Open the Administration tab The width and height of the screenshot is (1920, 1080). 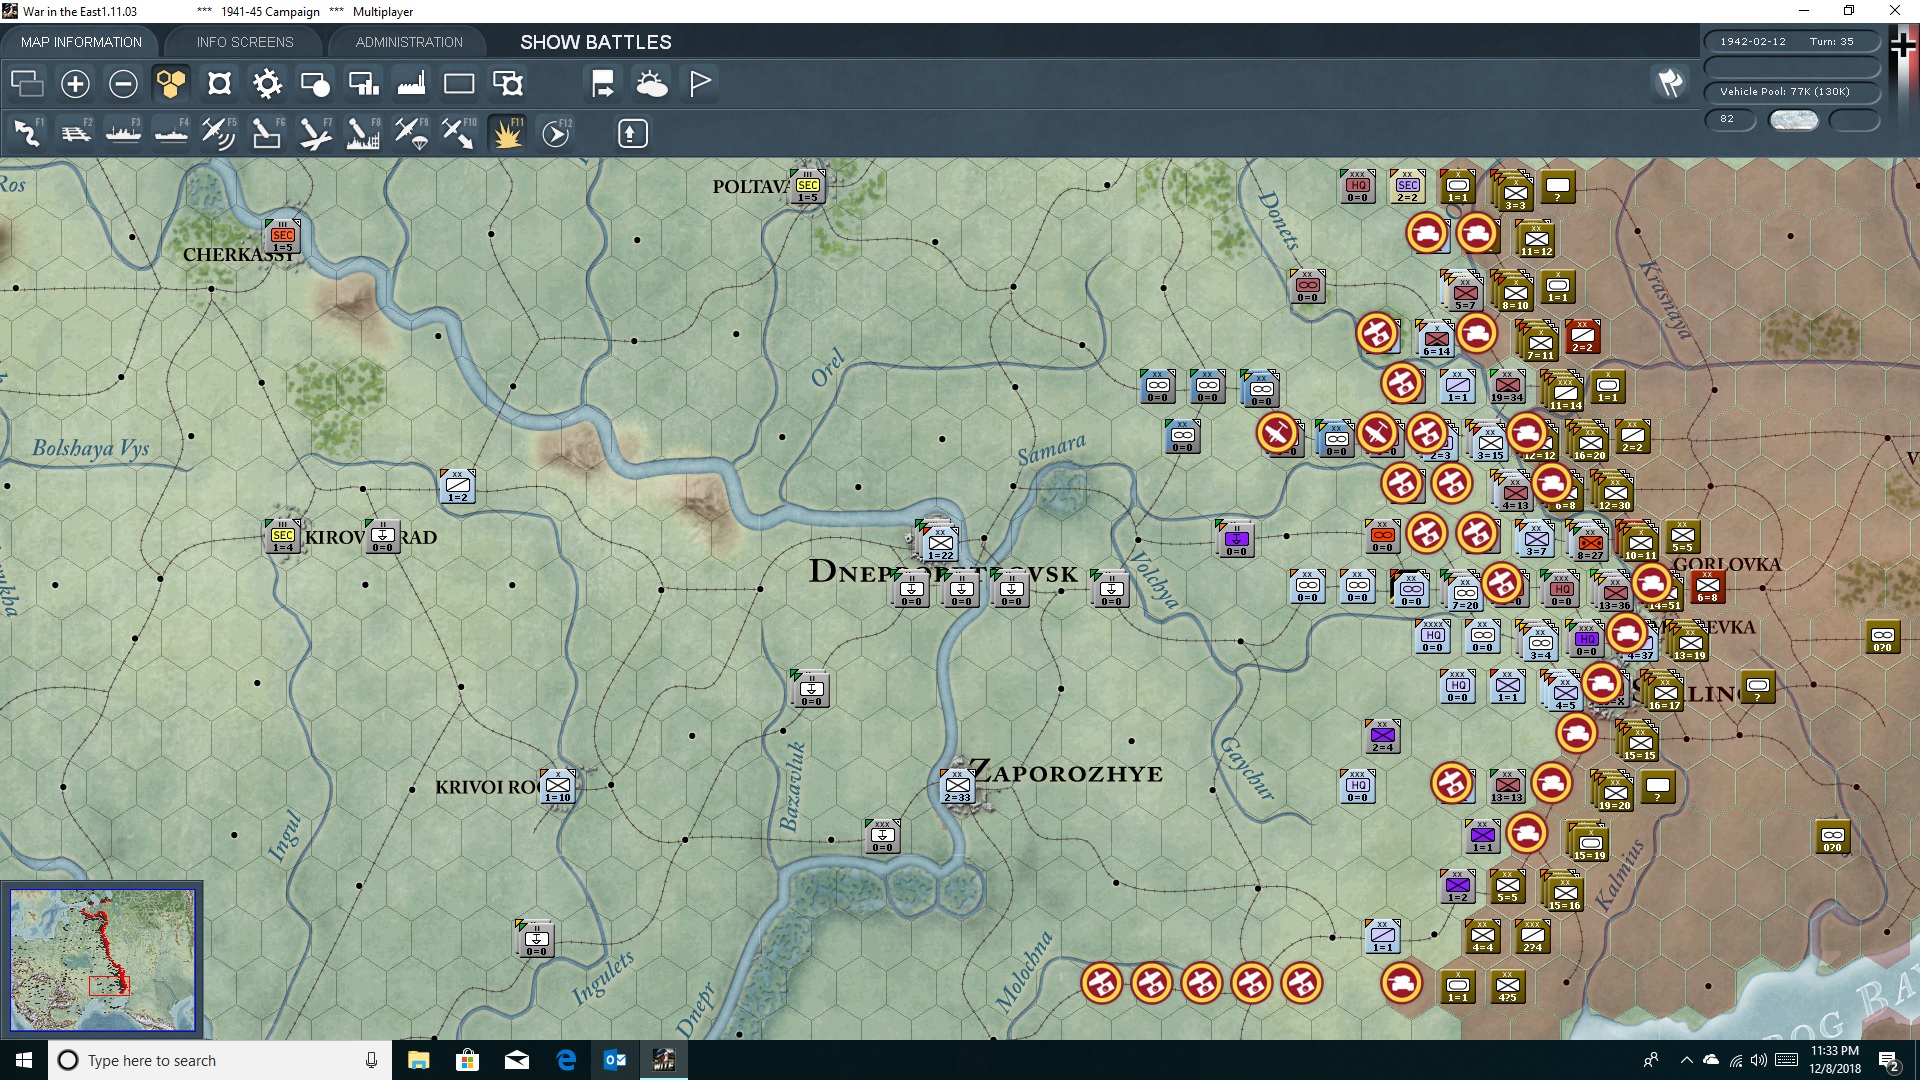click(409, 42)
